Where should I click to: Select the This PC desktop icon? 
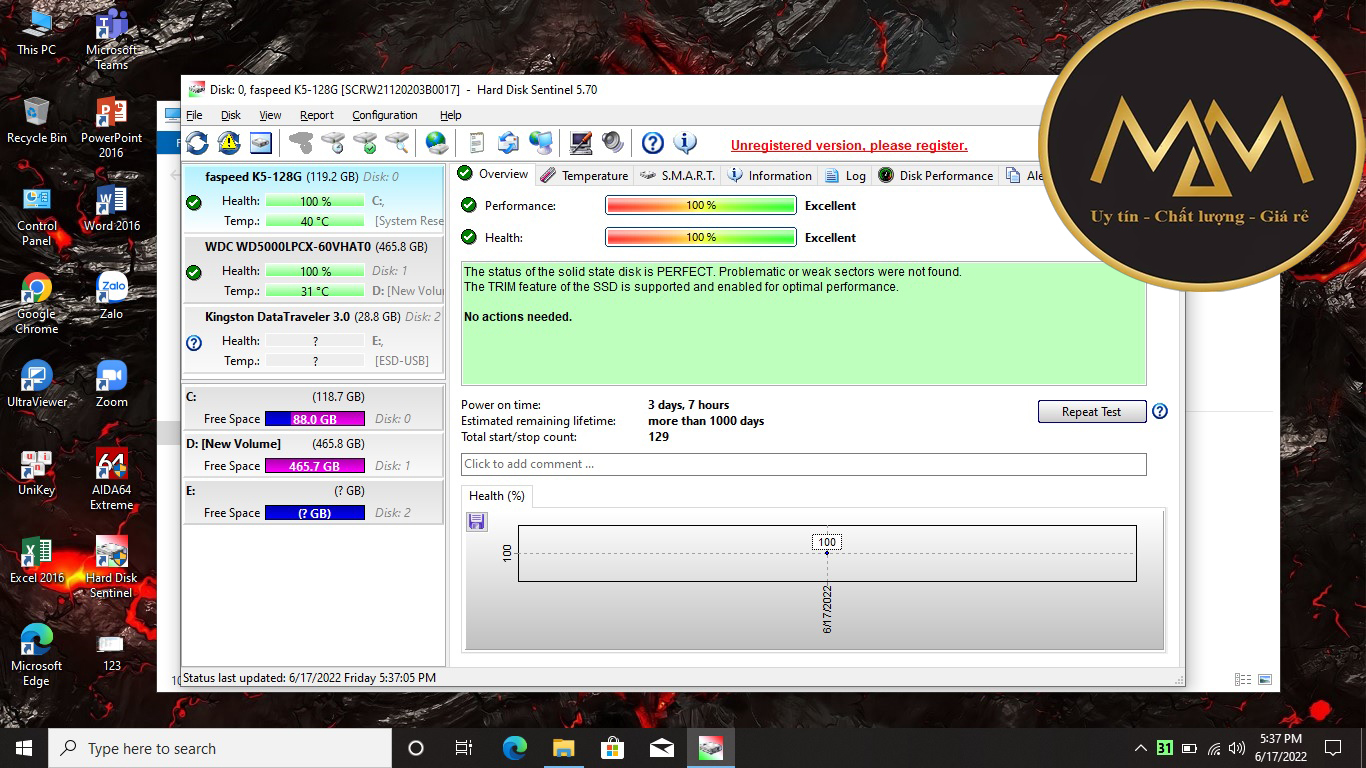(x=37, y=33)
